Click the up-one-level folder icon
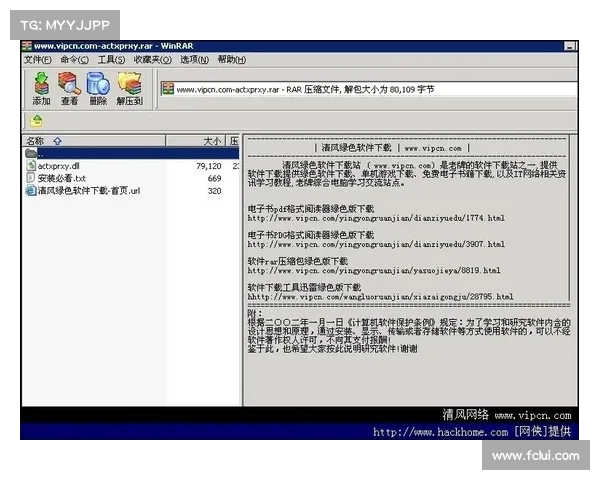The image size is (600, 480). pyautogui.click(x=37, y=121)
